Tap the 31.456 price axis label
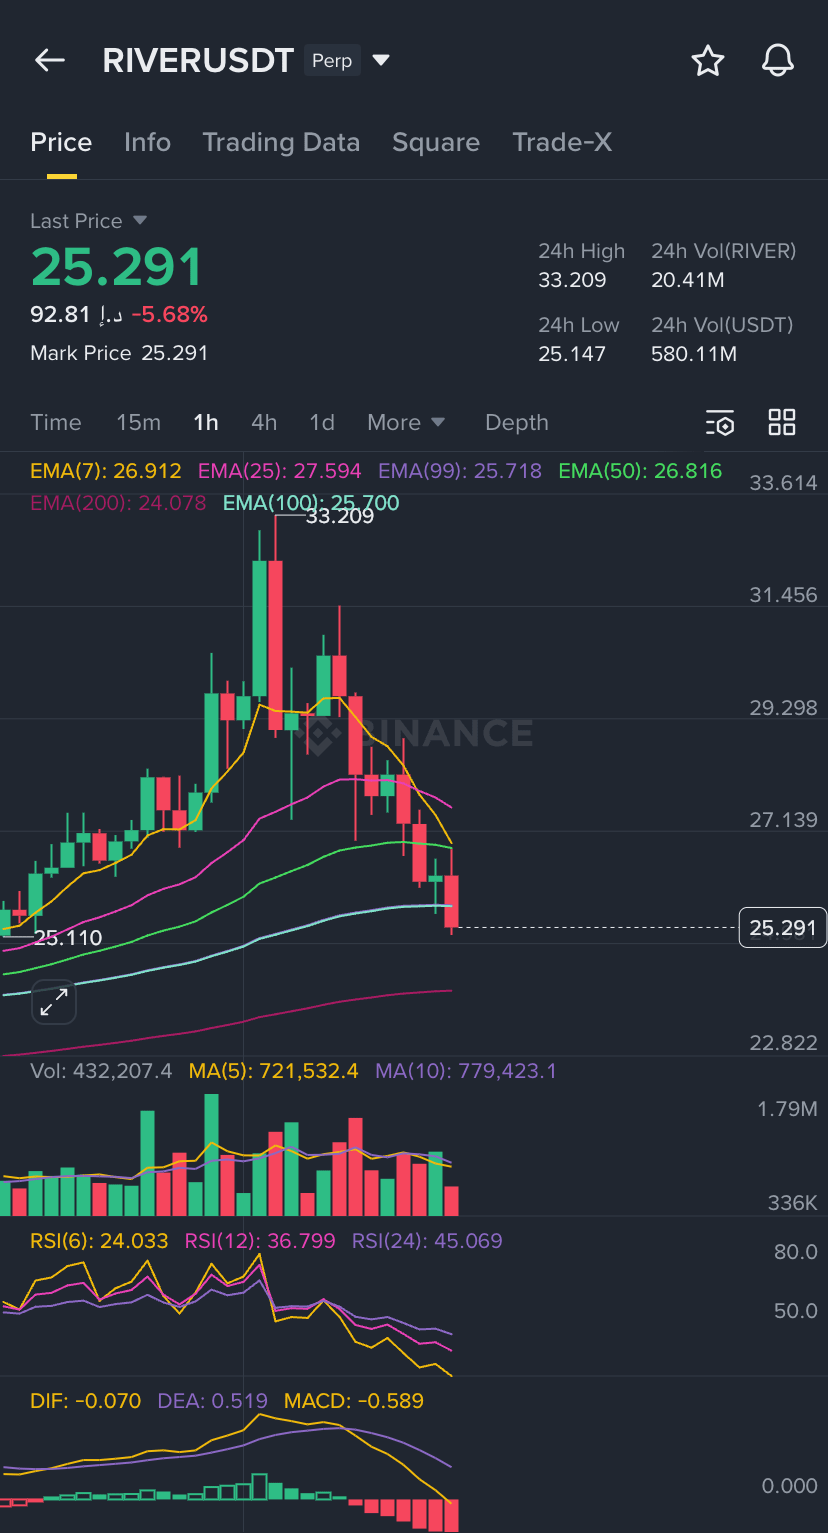The height and width of the screenshot is (1533, 828). [783, 595]
